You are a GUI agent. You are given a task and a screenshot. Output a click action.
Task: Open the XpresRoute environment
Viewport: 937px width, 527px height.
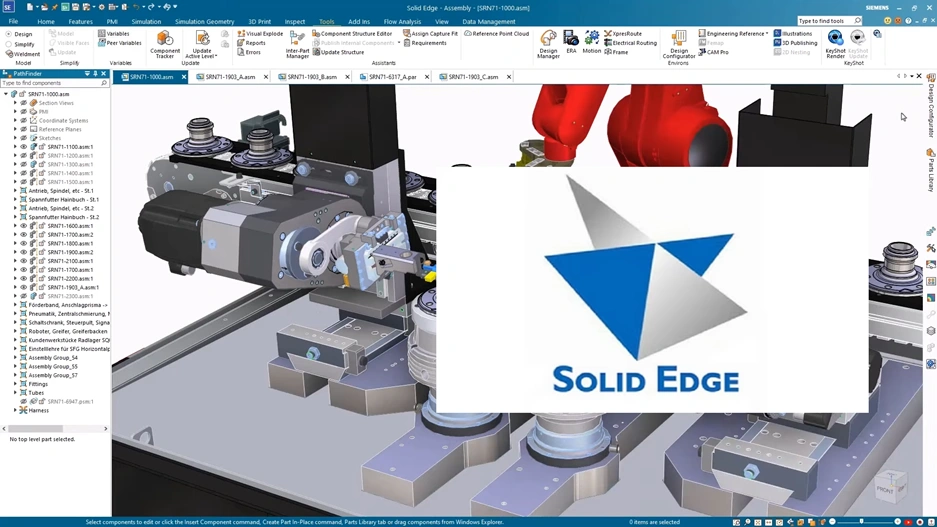623,33
